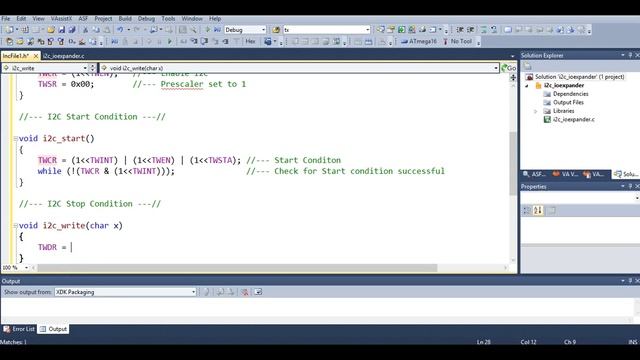Click the Save All icon
This screenshot has width=640, height=360.
tap(72, 30)
